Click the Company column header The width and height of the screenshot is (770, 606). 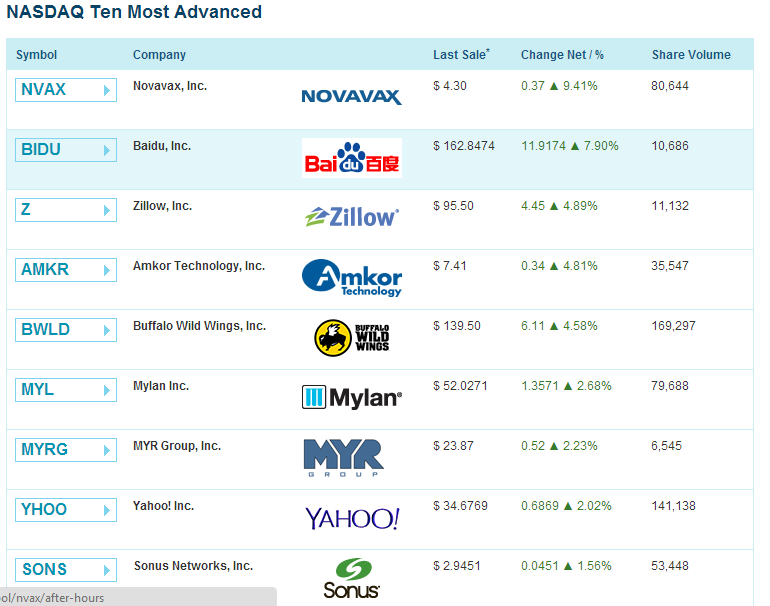[159, 55]
